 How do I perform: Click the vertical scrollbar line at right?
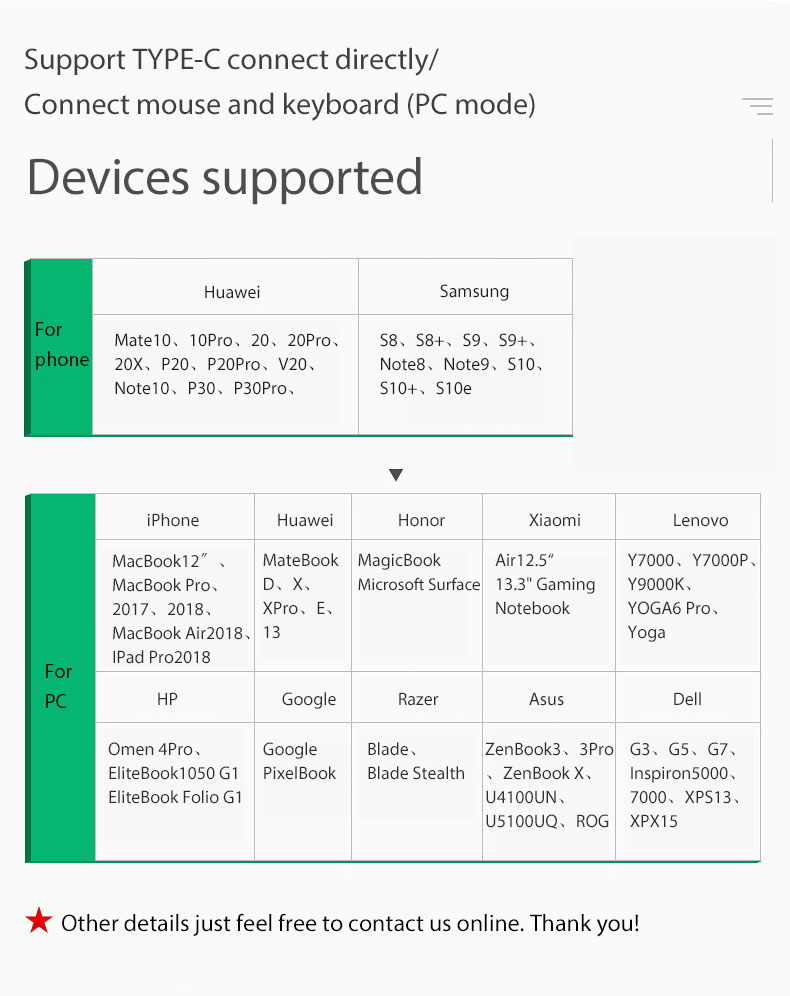coord(772,170)
